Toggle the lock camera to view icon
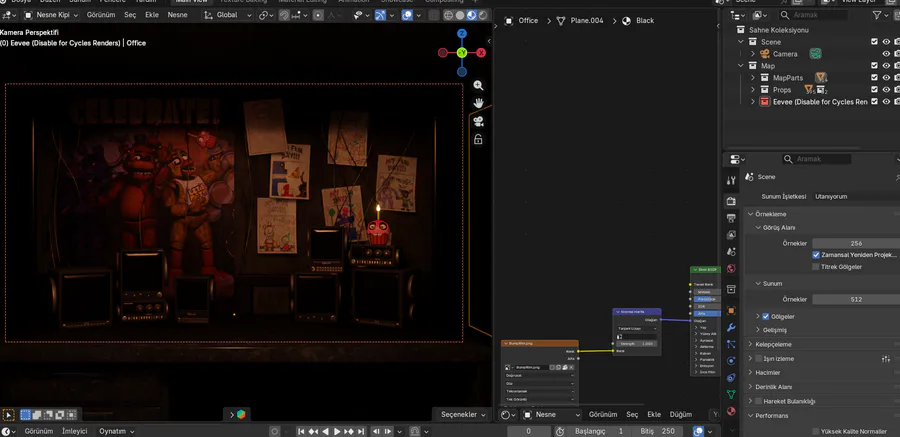900x437 pixels. (x=478, y=139)
